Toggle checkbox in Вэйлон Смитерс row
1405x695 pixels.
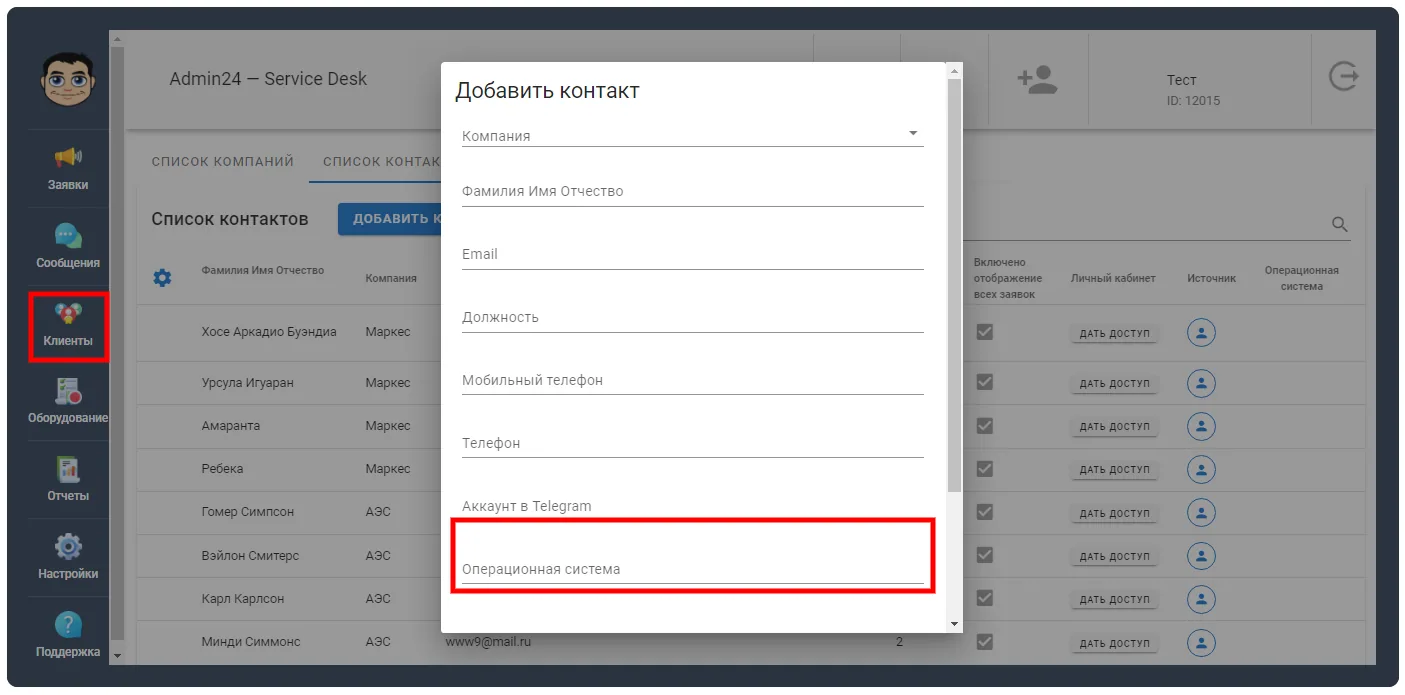point(985,555)
